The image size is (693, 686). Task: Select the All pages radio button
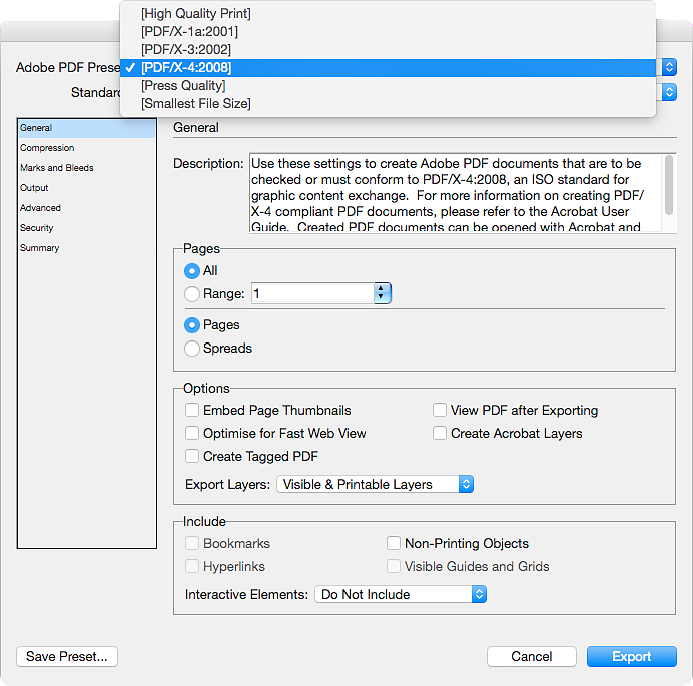tap(192, 271)
